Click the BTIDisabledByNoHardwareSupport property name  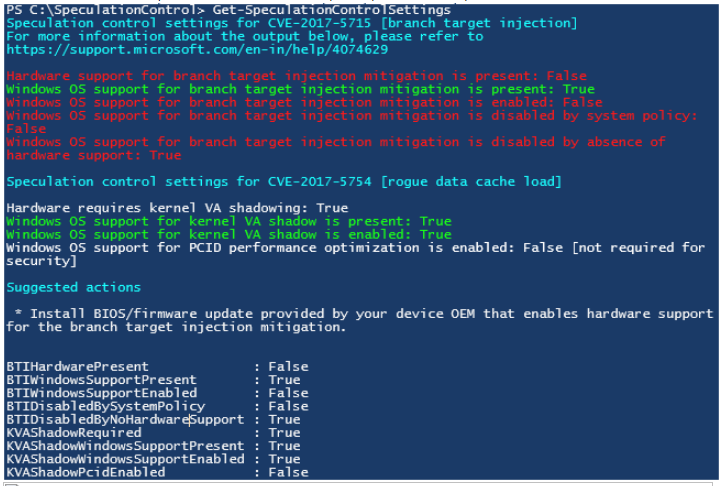(x=125, y=419)
